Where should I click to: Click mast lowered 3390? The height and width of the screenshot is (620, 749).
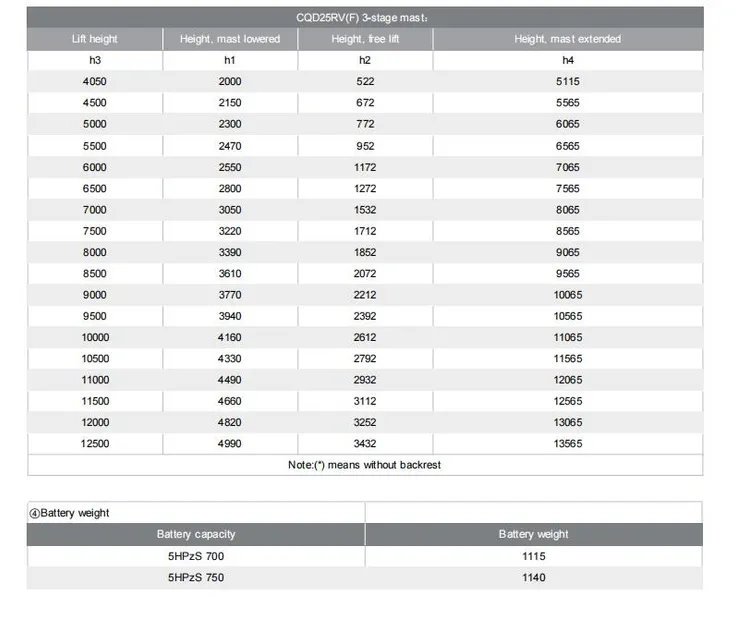pyautogui.click(x=230, y=252)
